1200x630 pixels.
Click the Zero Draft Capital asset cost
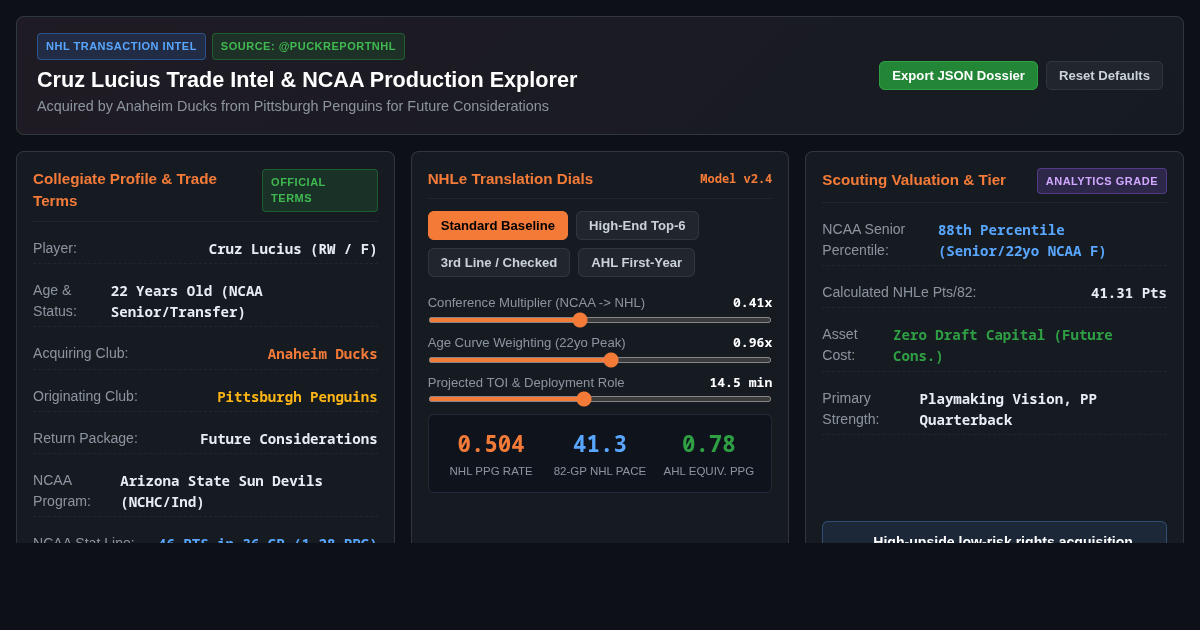tap(1002, 345)
